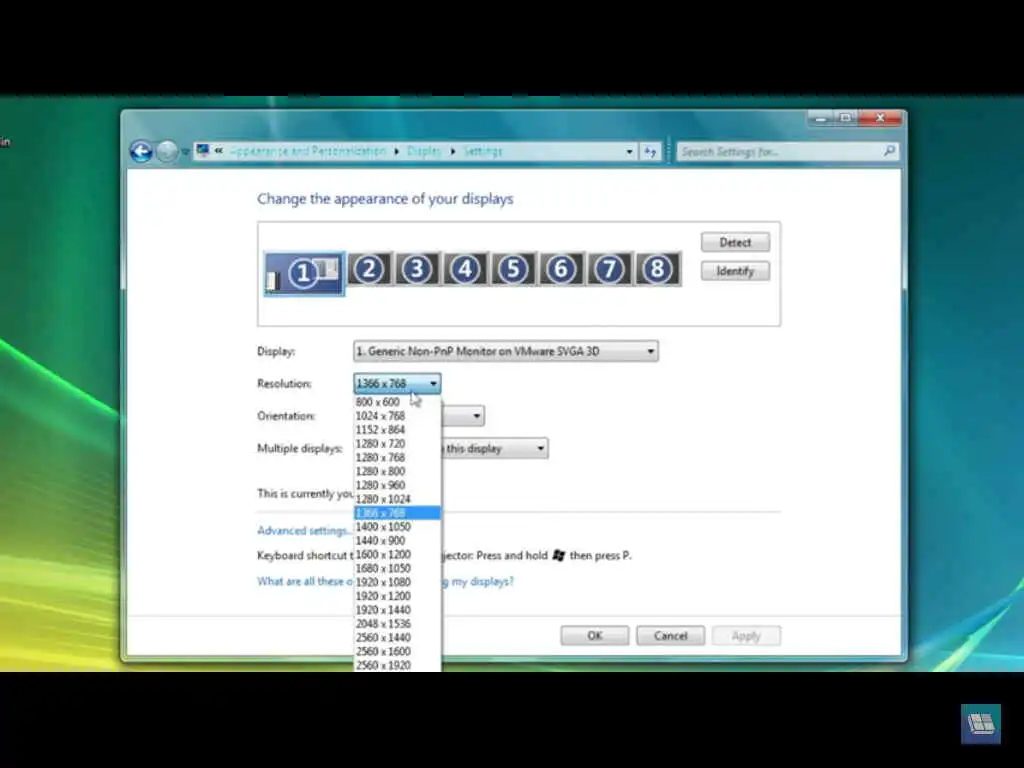Choose 1920 x 1200 resolution

397,596
